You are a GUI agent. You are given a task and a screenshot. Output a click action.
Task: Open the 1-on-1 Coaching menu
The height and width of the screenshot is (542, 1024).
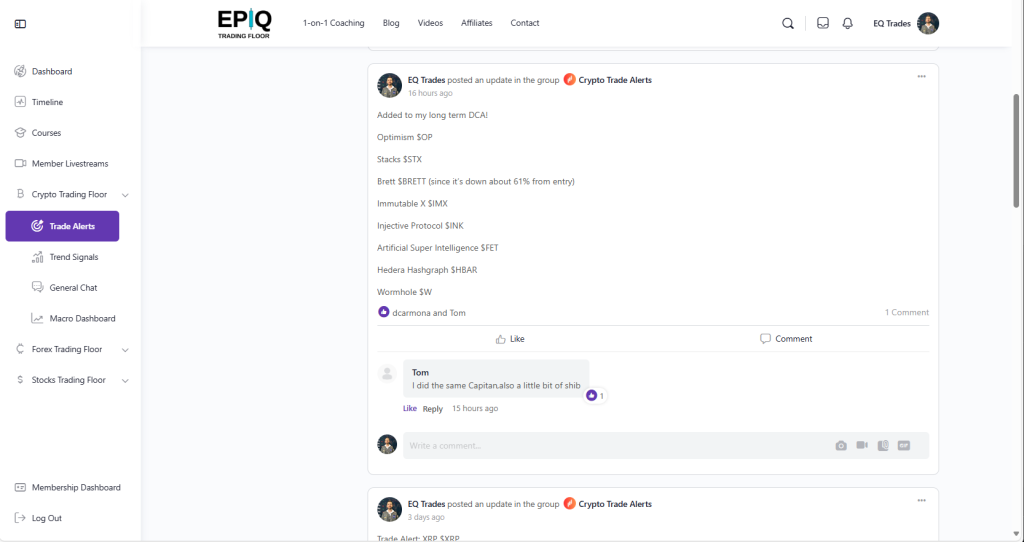tap(334, 23)
